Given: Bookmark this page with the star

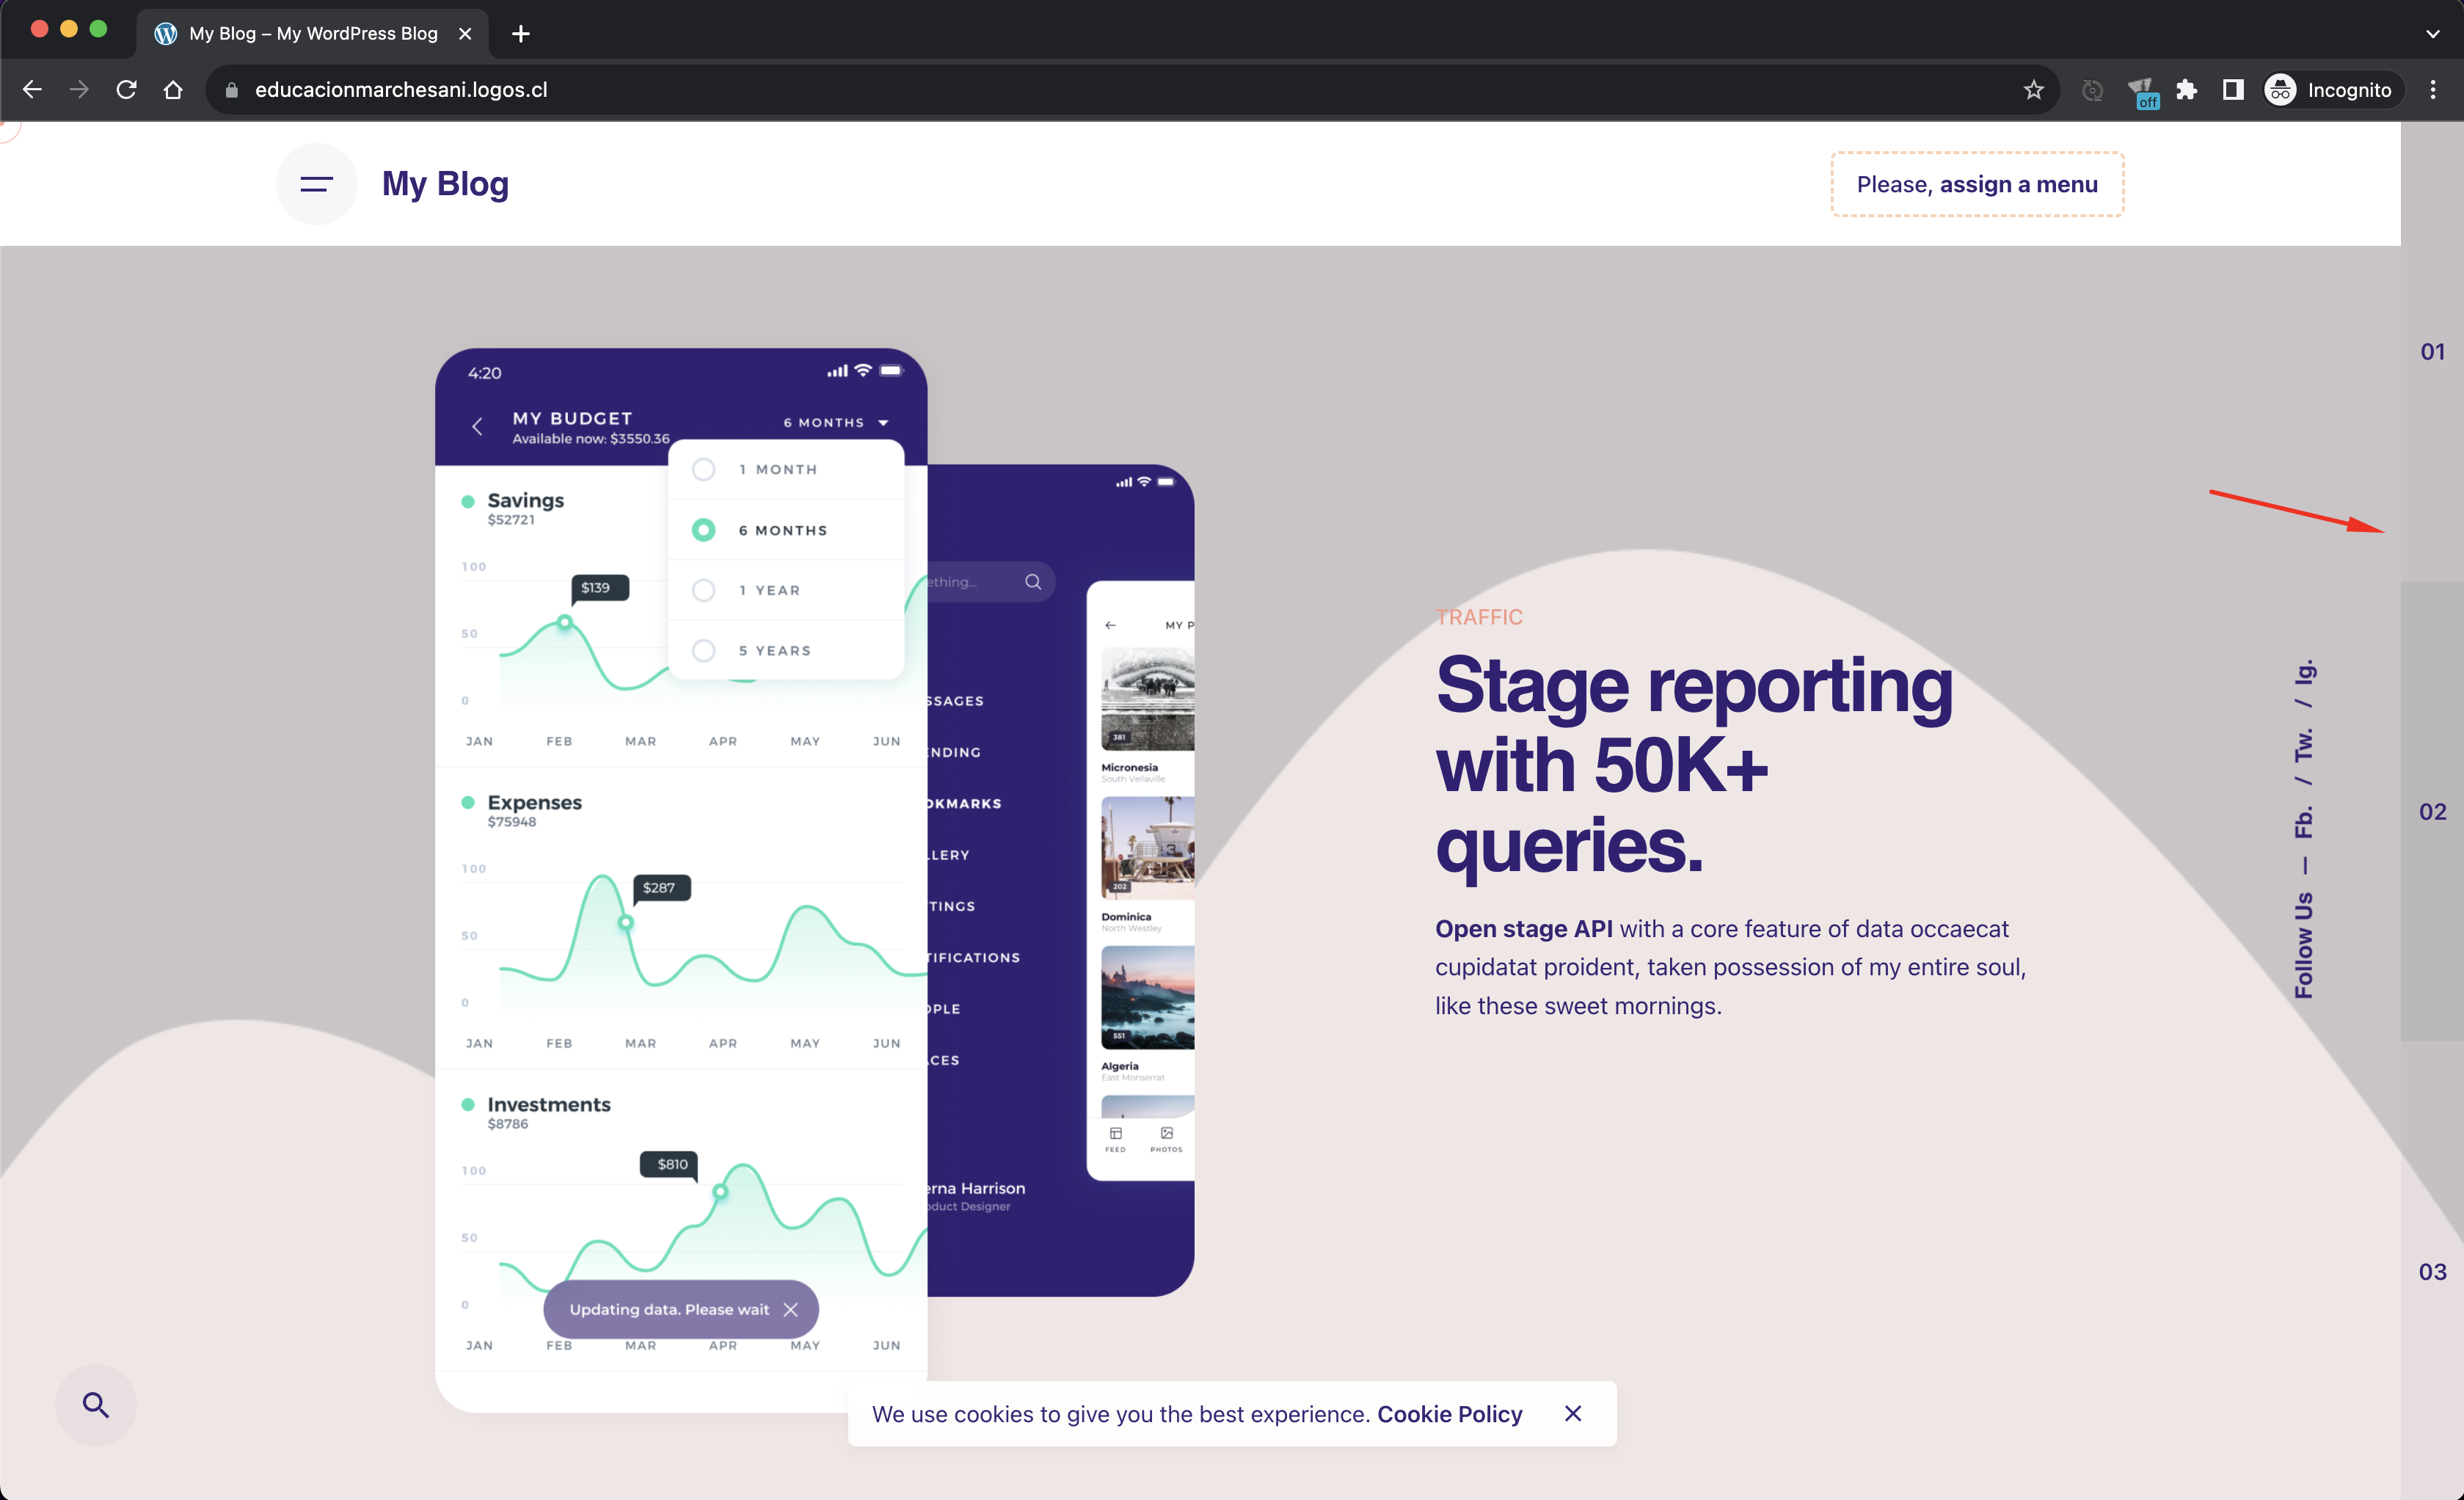Looking at the screenshot, I should 2033,90.
